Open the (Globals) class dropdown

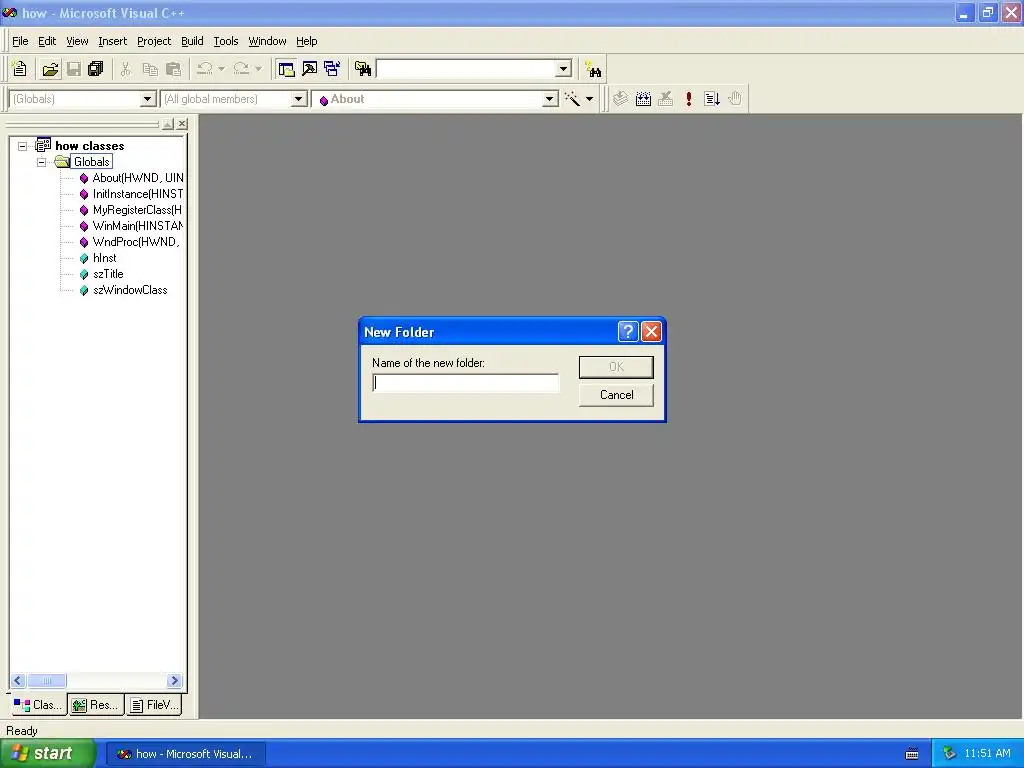148,99
